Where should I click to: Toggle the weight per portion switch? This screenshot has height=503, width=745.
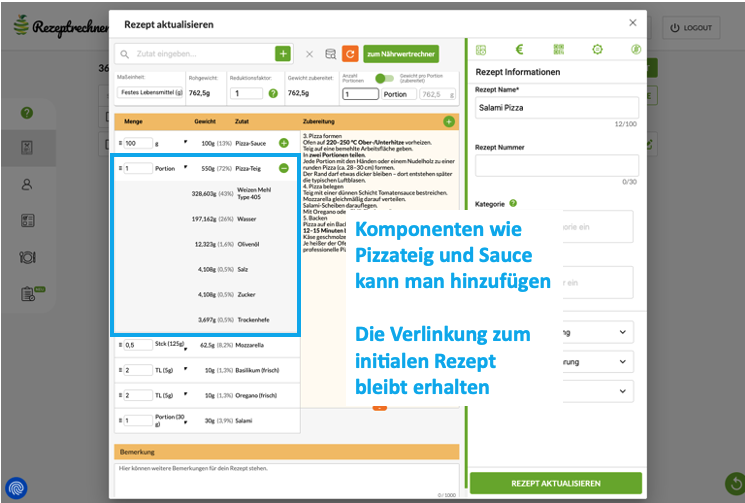point(382,78)
